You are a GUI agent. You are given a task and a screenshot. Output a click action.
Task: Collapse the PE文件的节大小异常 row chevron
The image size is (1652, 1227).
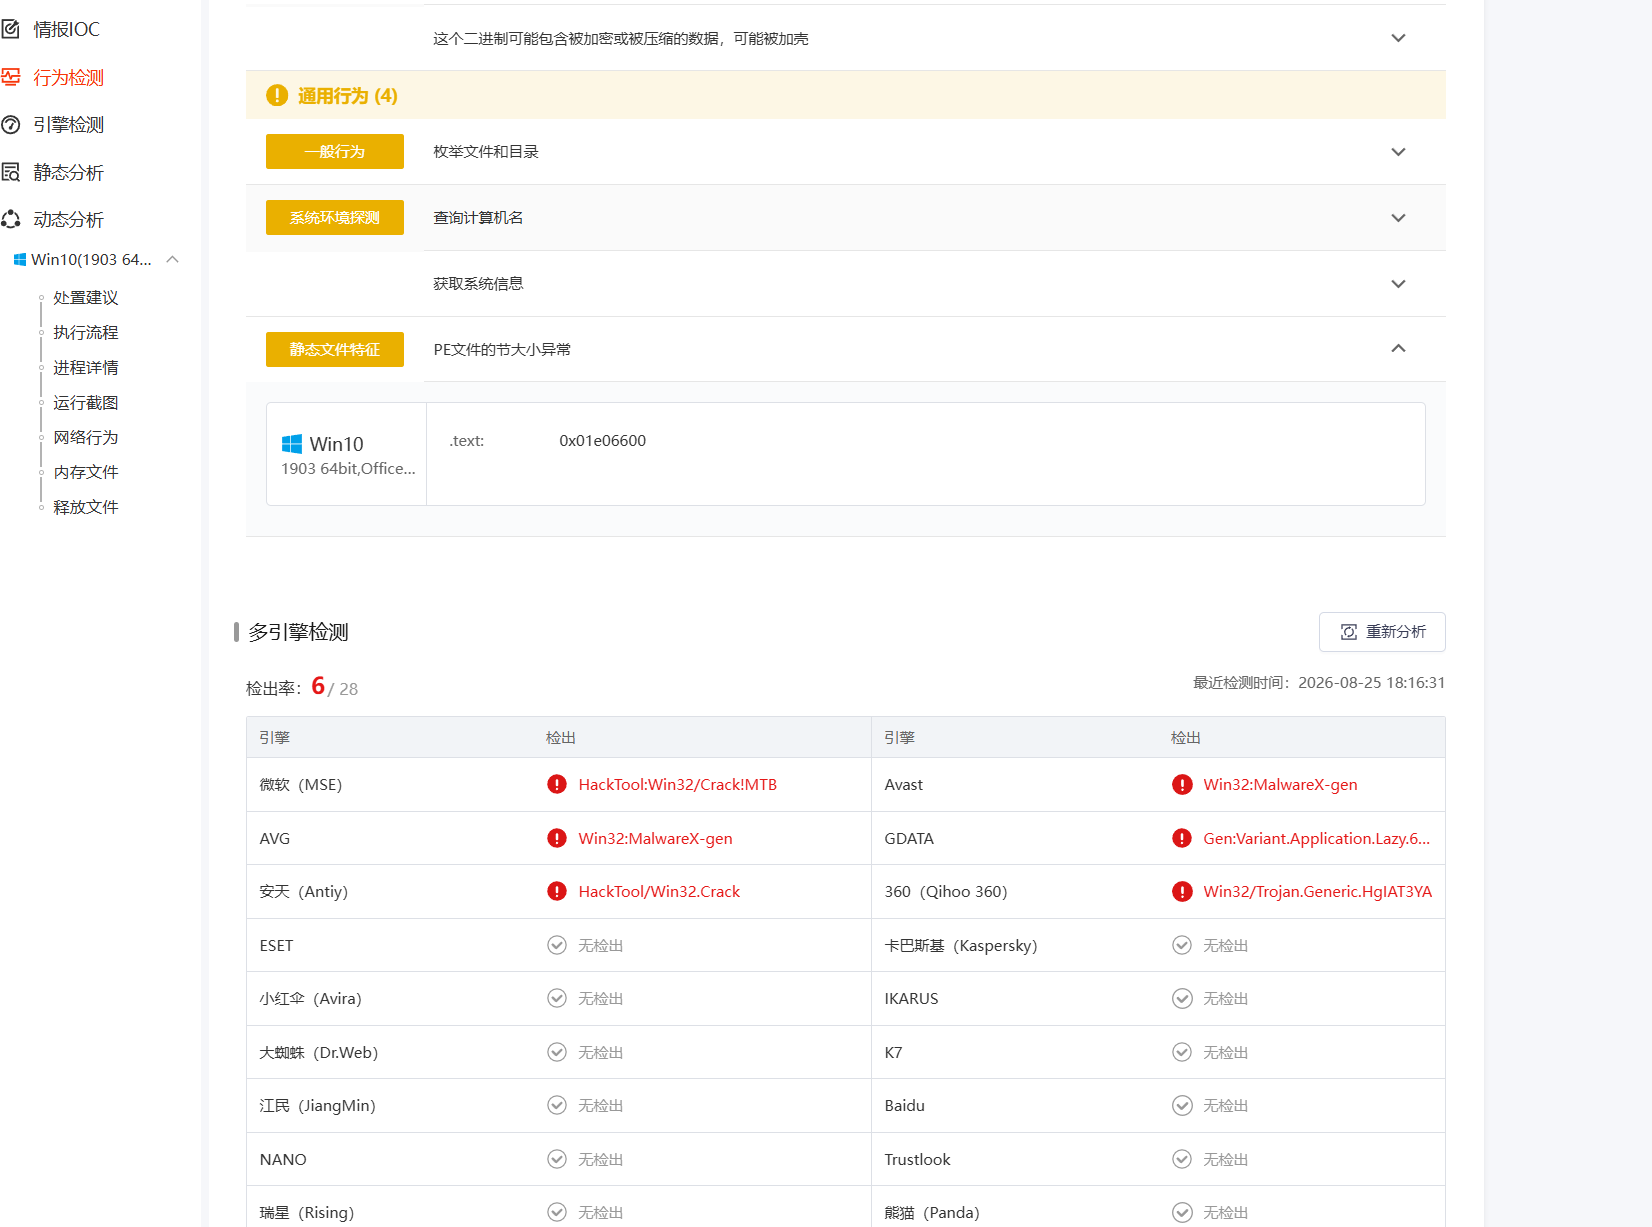click(1398, 348)
